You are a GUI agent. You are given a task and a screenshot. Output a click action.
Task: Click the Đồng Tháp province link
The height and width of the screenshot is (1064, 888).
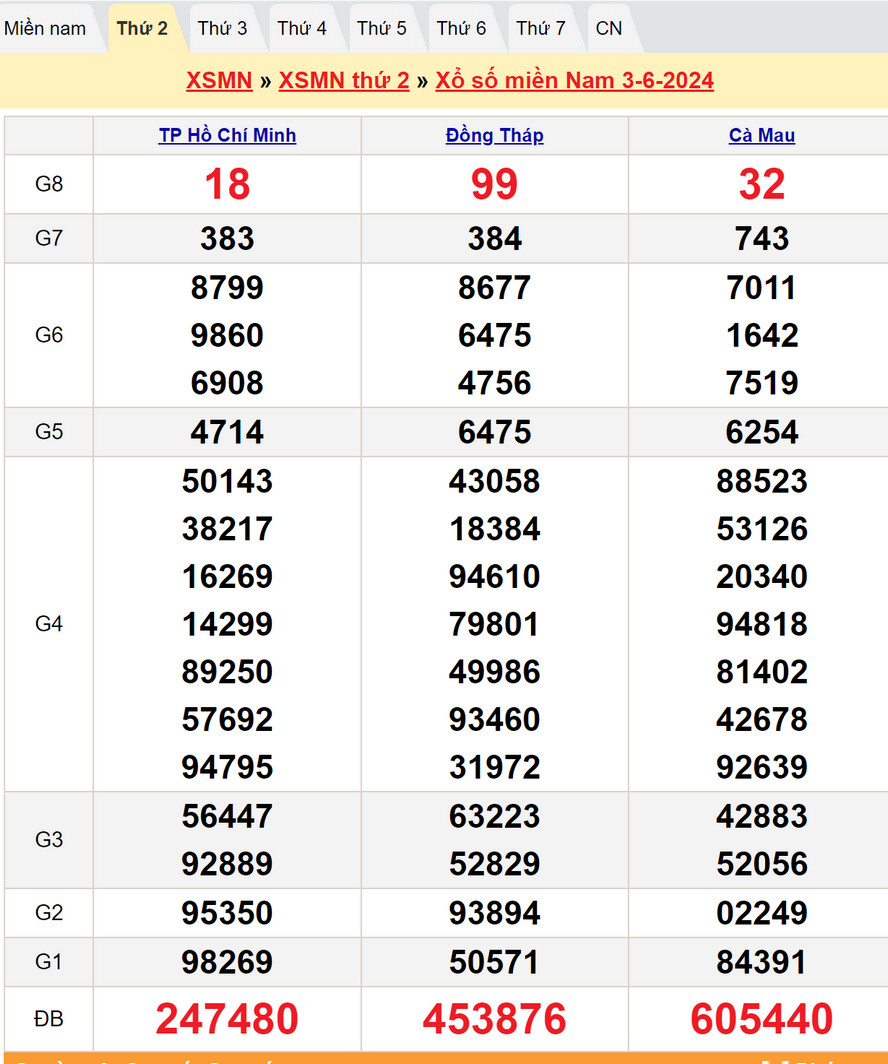(x=494, y=136)
